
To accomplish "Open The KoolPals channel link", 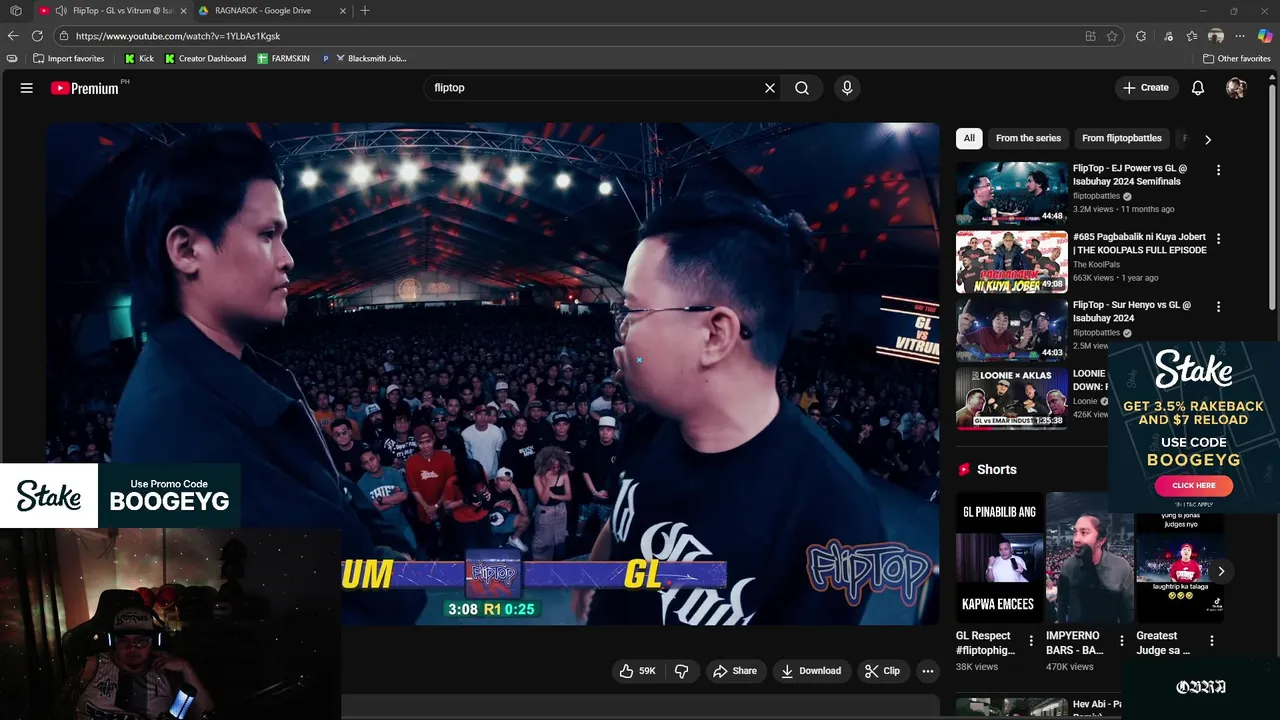I will tap(1094, 264).
